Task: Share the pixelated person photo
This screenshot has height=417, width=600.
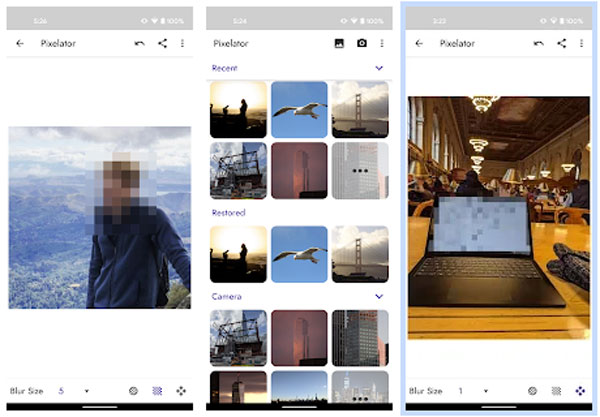Action: tap(163, 43)
